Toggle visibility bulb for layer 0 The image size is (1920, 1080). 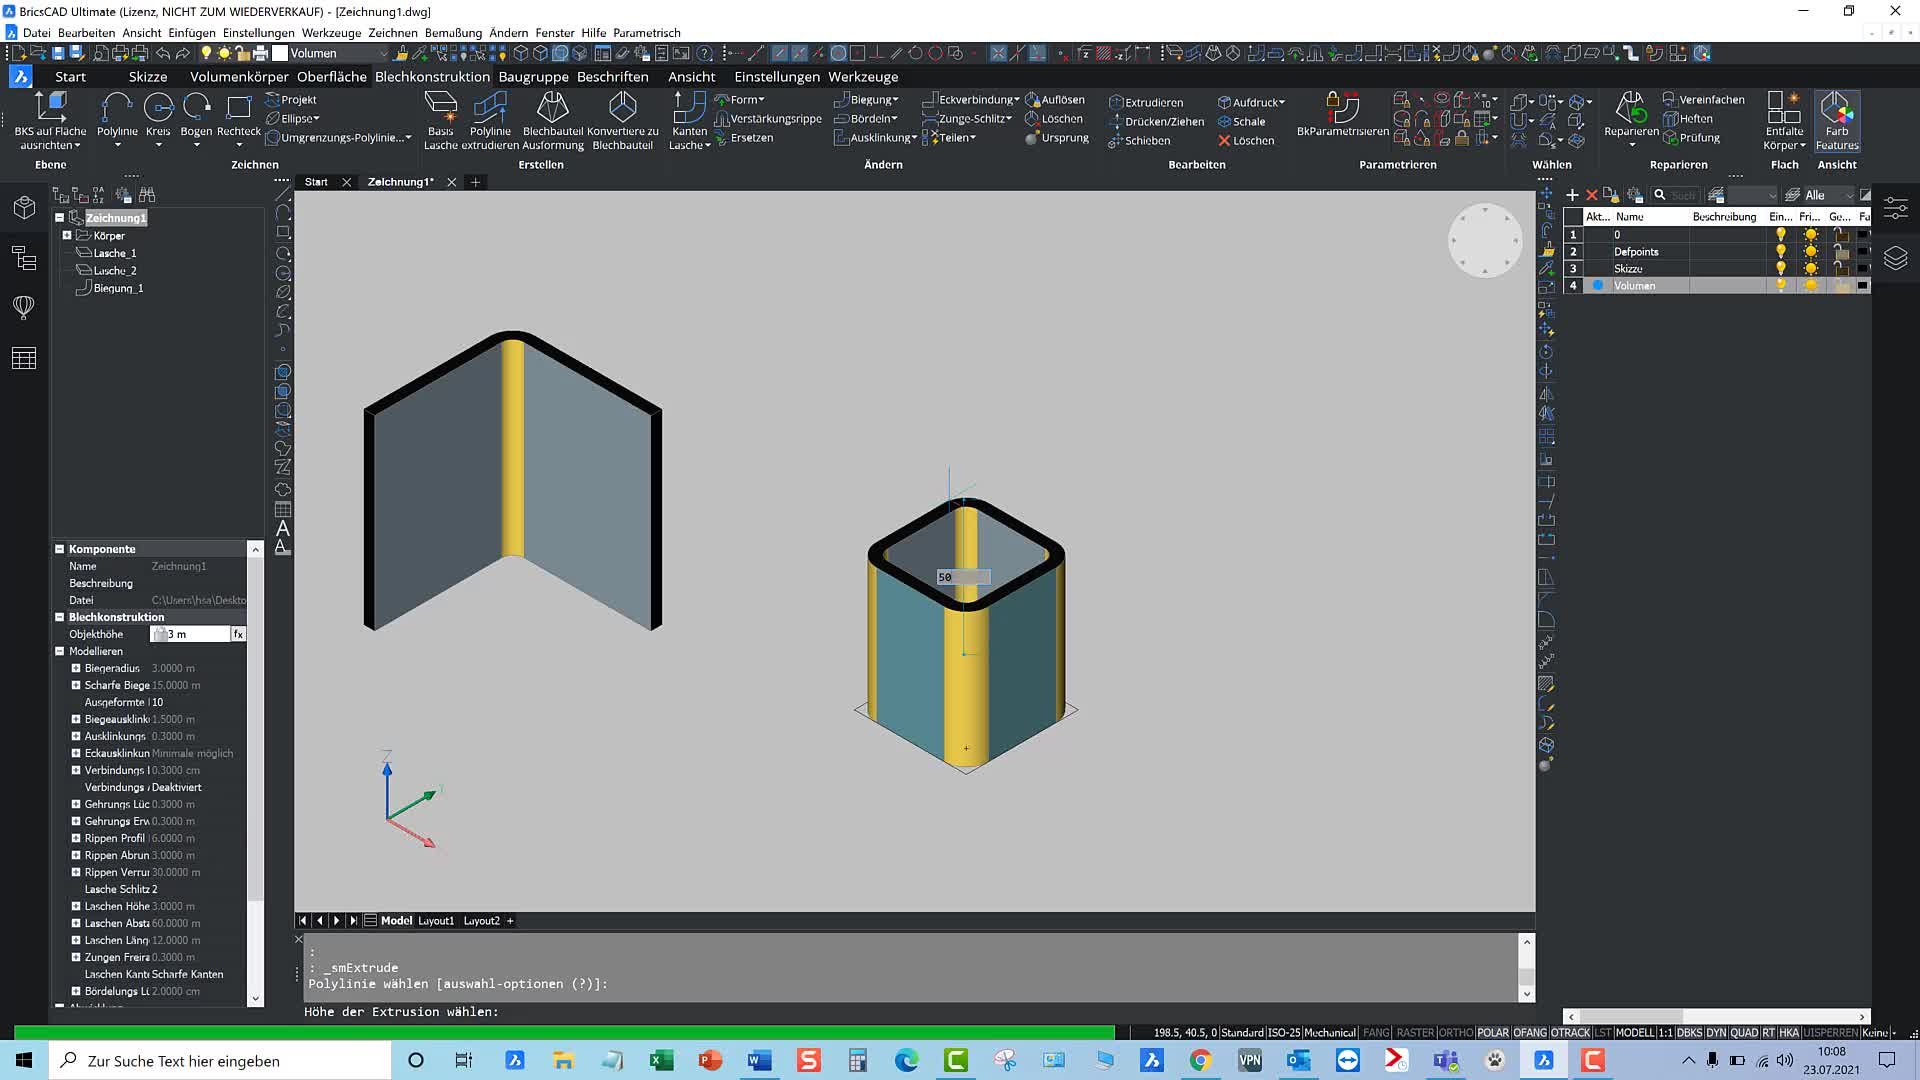pos(1780,234)
